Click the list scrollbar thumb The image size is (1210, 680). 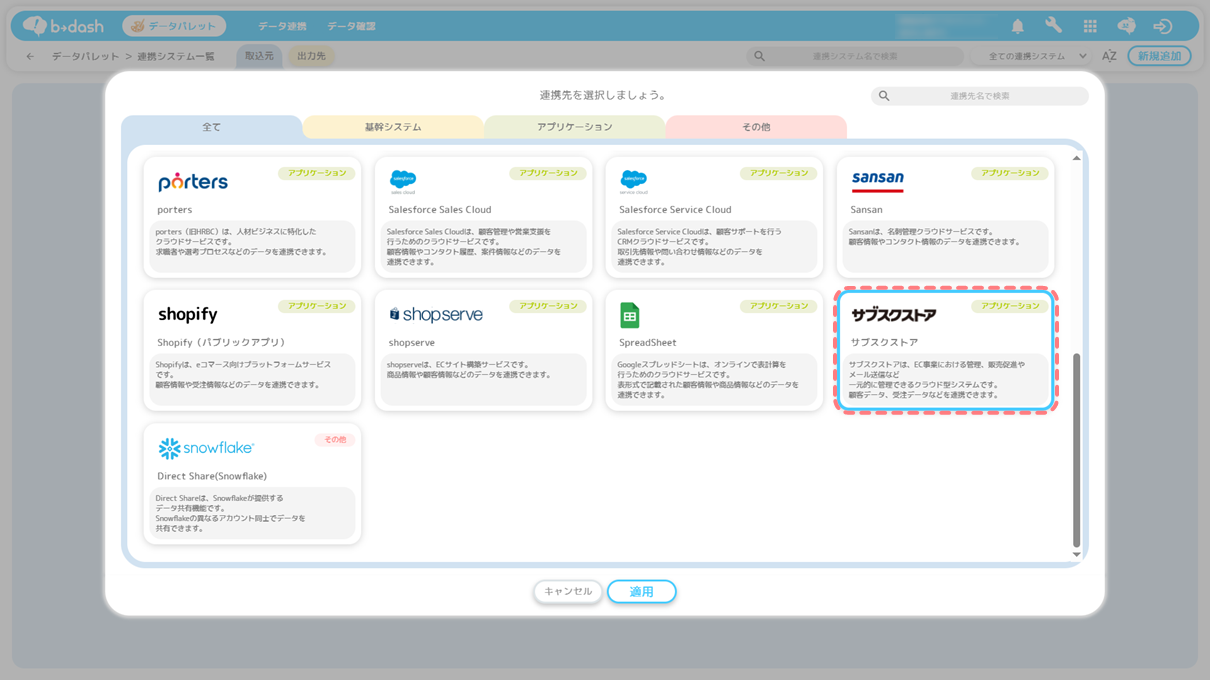click(1076, 450)
